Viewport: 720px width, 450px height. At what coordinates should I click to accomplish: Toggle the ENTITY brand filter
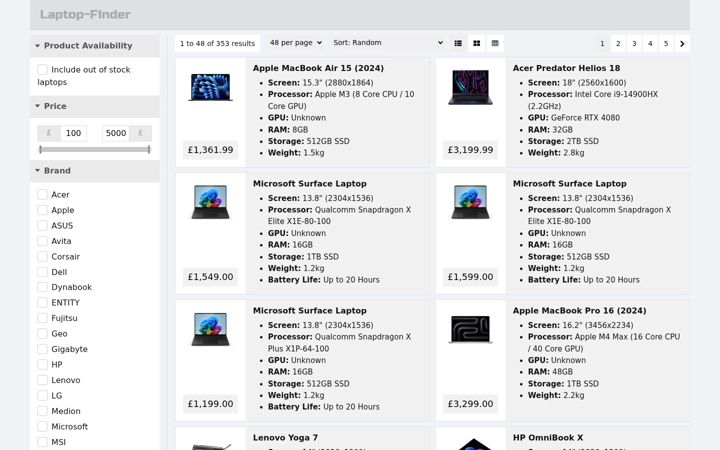pos(42,303)
